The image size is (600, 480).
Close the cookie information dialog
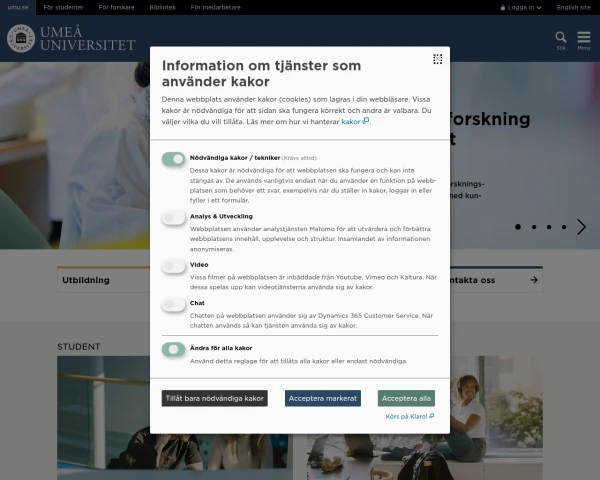coord(437,59)
